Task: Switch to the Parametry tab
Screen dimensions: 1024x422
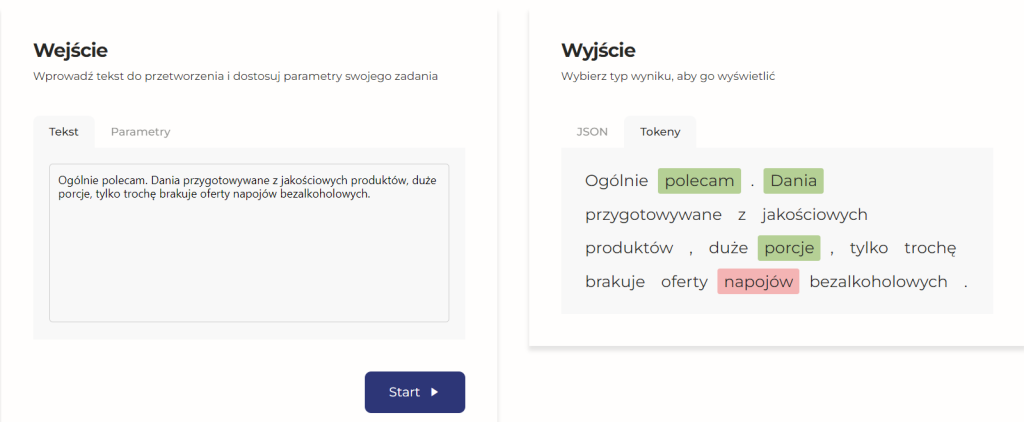Action: click(x=140, y=131)
